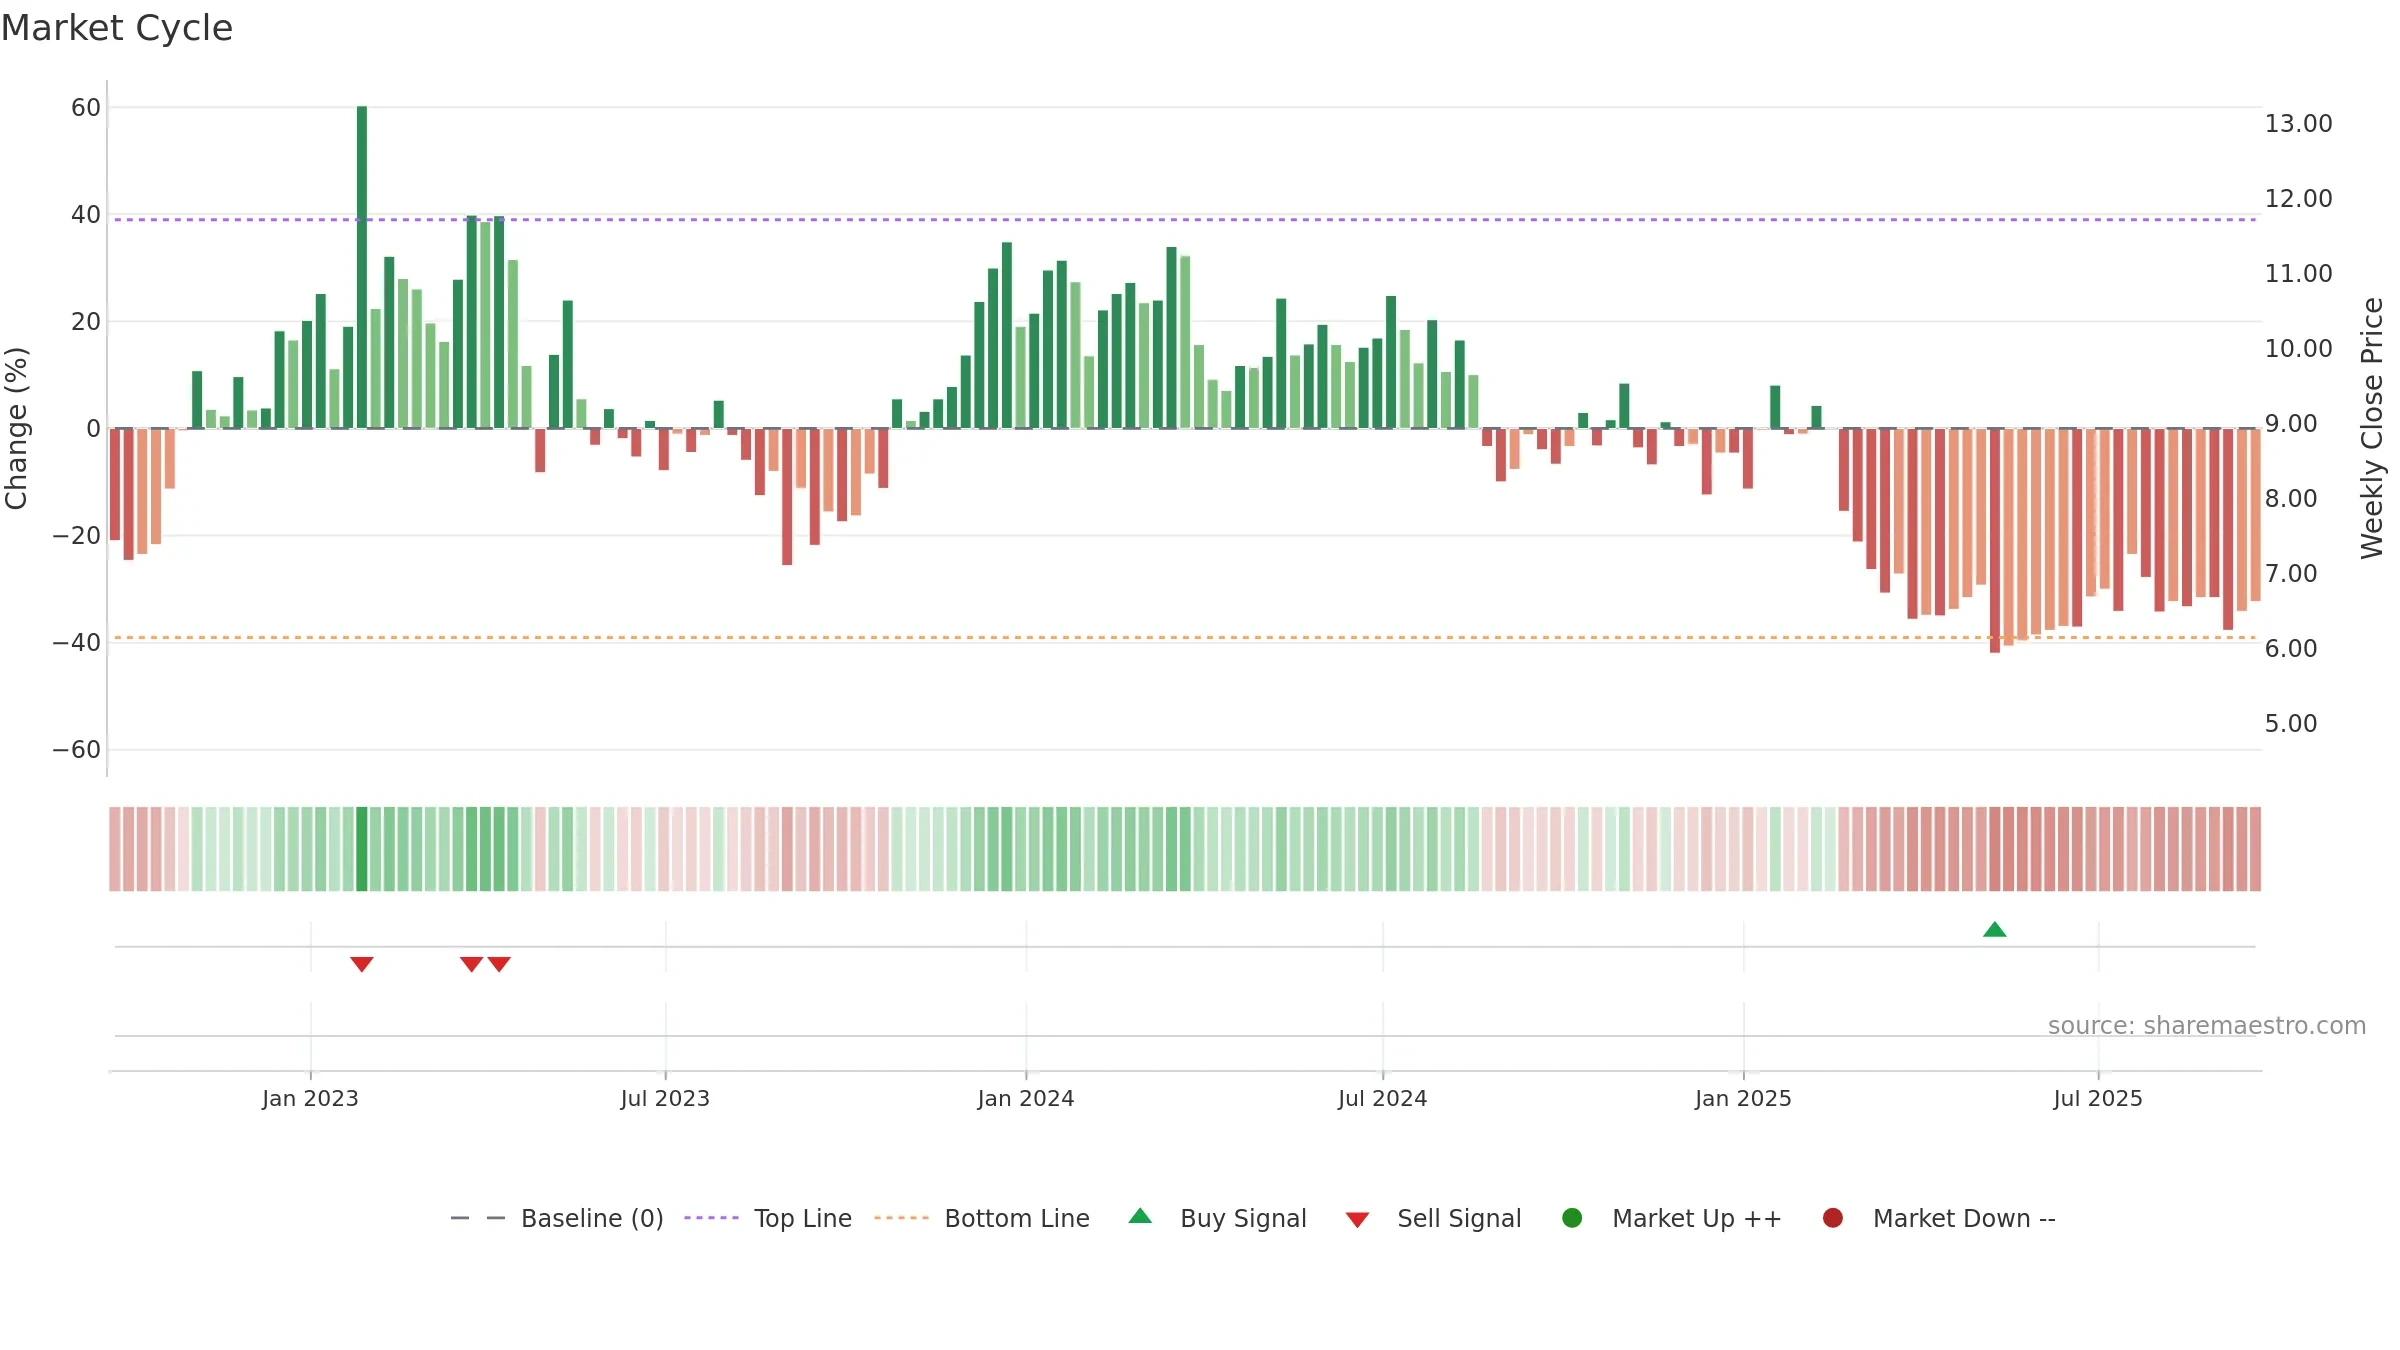Toggle Market Down -- legend entry
The width and height of the screenshot is (2400, 1350).
pyautogui.click(x=1938, y=1218)
